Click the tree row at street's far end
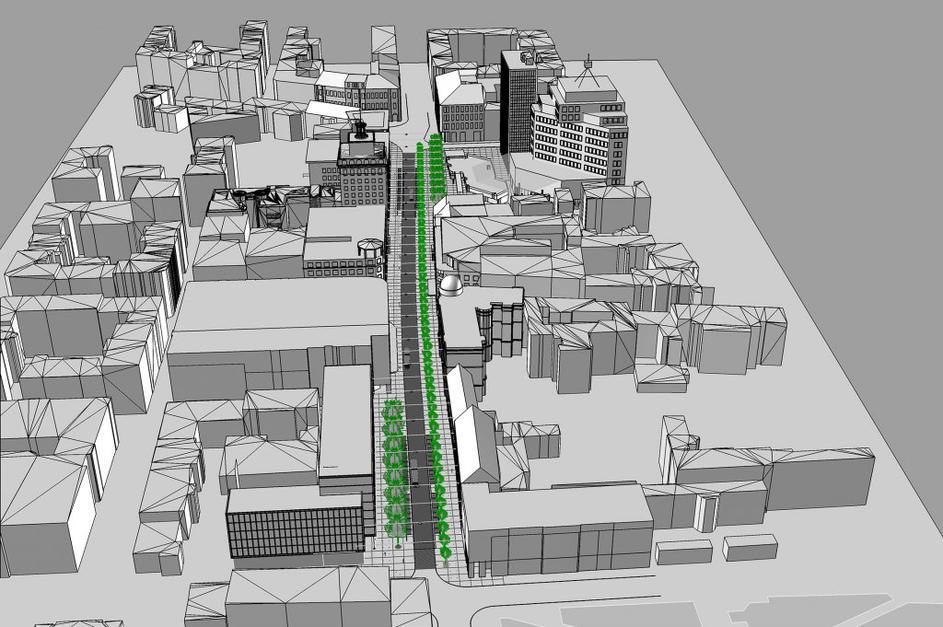943x627 pixels. pyautogui.click(x=435, y=160)
